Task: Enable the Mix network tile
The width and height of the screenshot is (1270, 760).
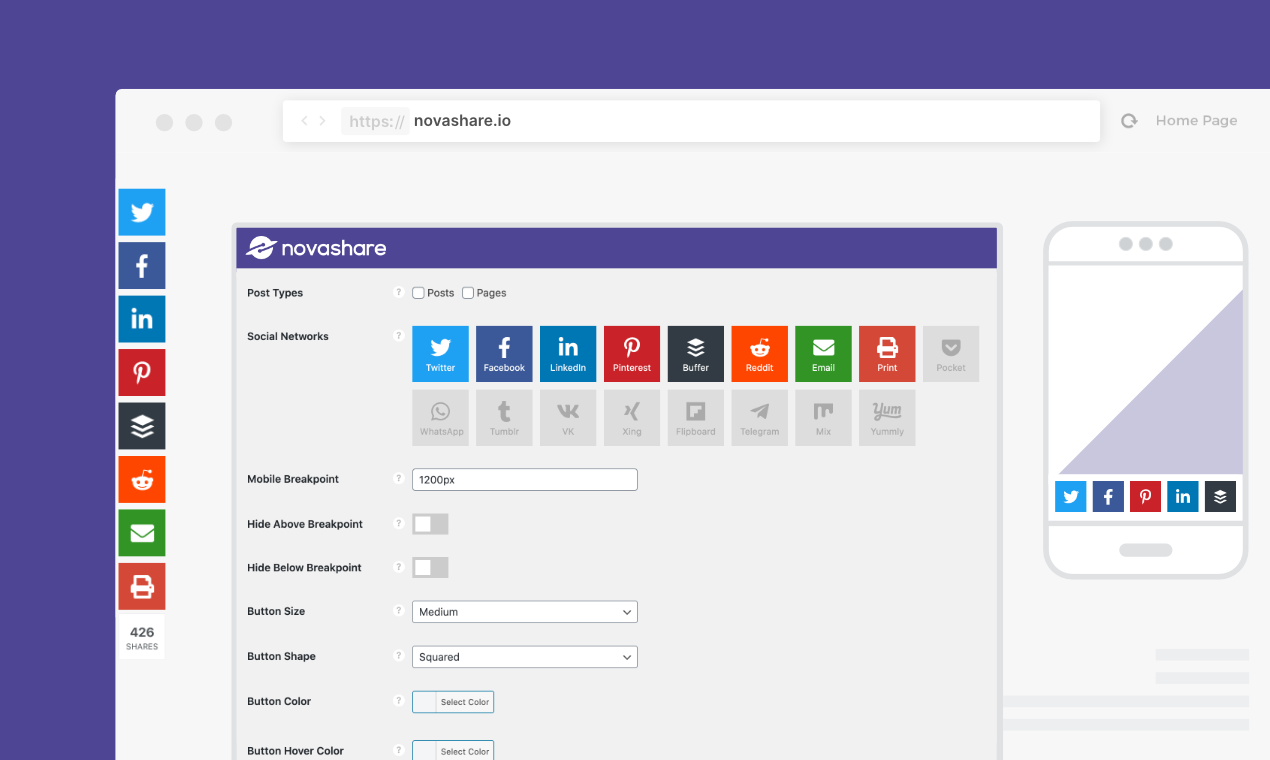Action: 824,418
